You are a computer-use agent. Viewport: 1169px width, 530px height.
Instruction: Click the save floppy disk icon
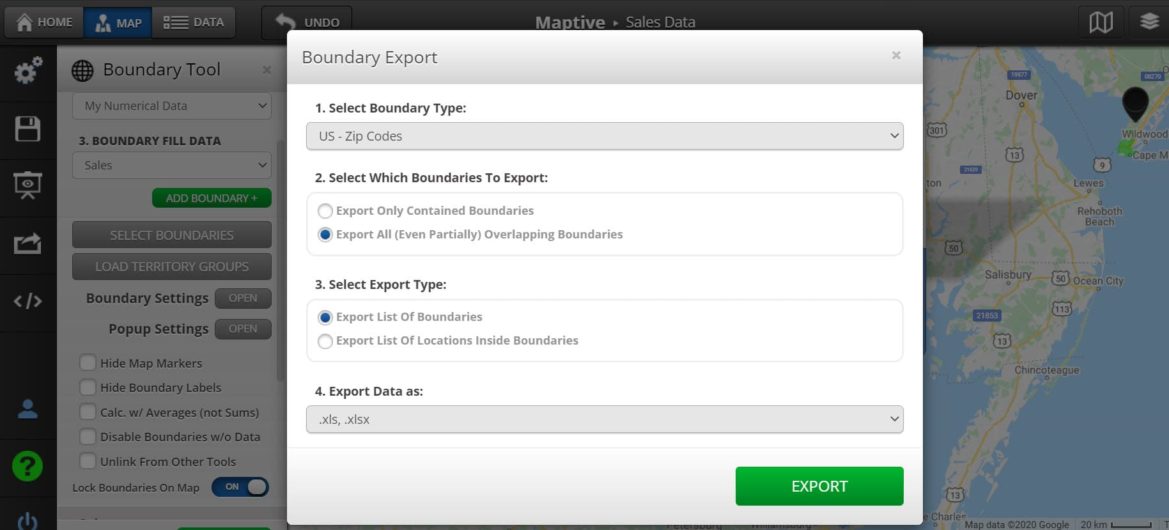[27, 129]
